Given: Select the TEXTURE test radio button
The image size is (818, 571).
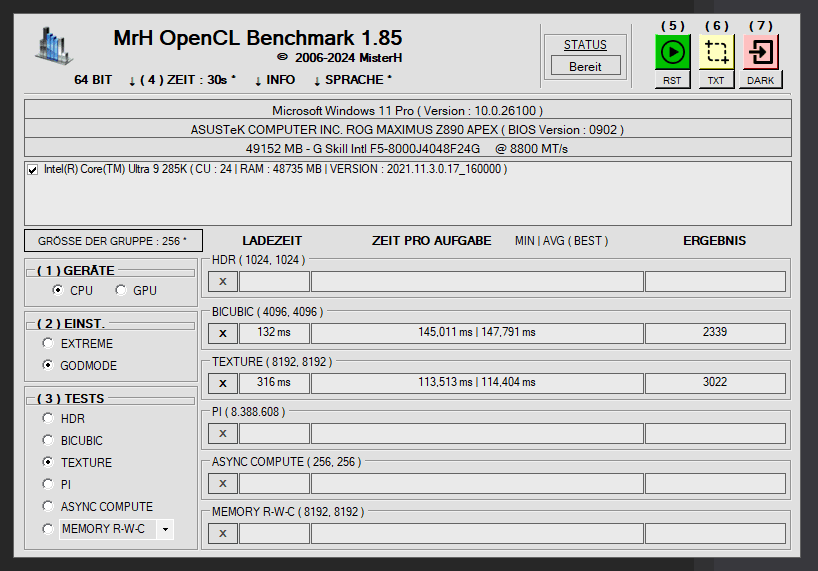Looking at the screenshot, I should pyautogui.click(x=48, y=462).
